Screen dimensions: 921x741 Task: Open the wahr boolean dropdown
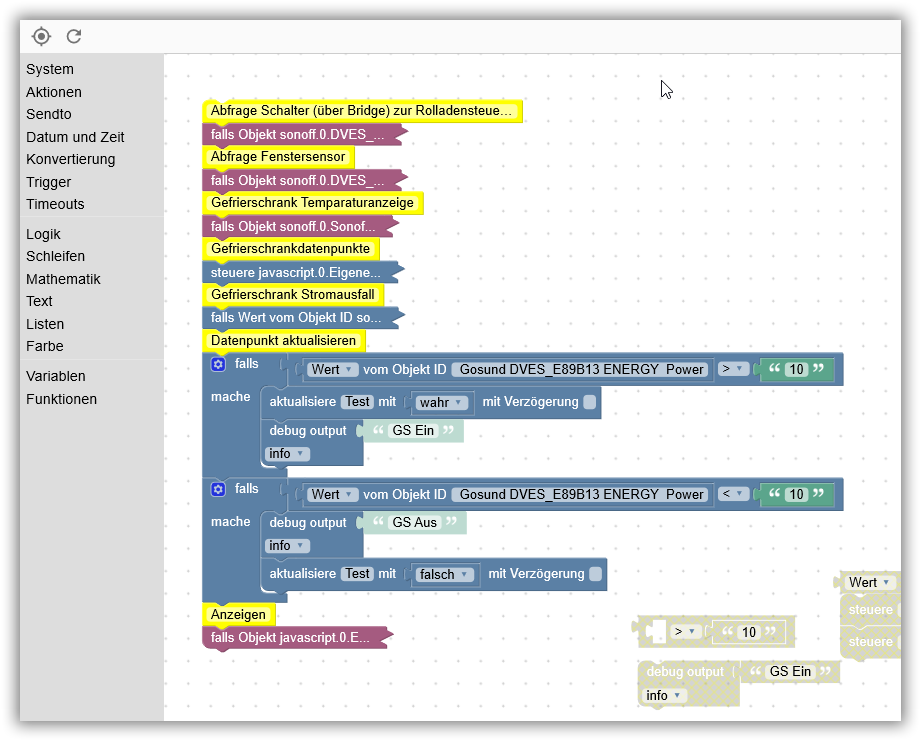[x=441, y=402]
